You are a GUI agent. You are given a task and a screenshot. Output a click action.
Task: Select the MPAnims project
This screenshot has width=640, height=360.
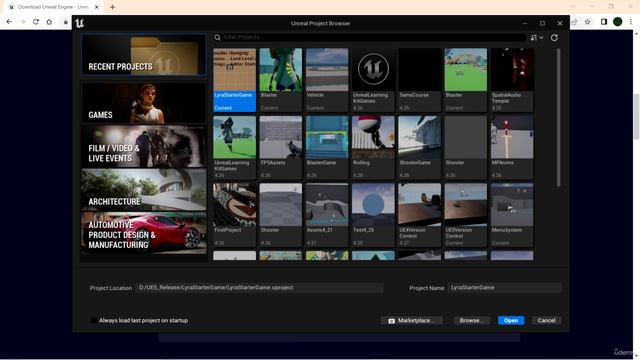[x=512, y=147]
